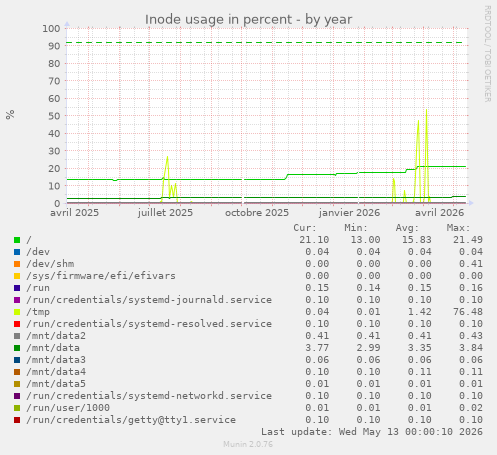Viewport: 497px width, 455px height.
Task: Click the 'Avg:' column header
Action: [x=407, y=228]
